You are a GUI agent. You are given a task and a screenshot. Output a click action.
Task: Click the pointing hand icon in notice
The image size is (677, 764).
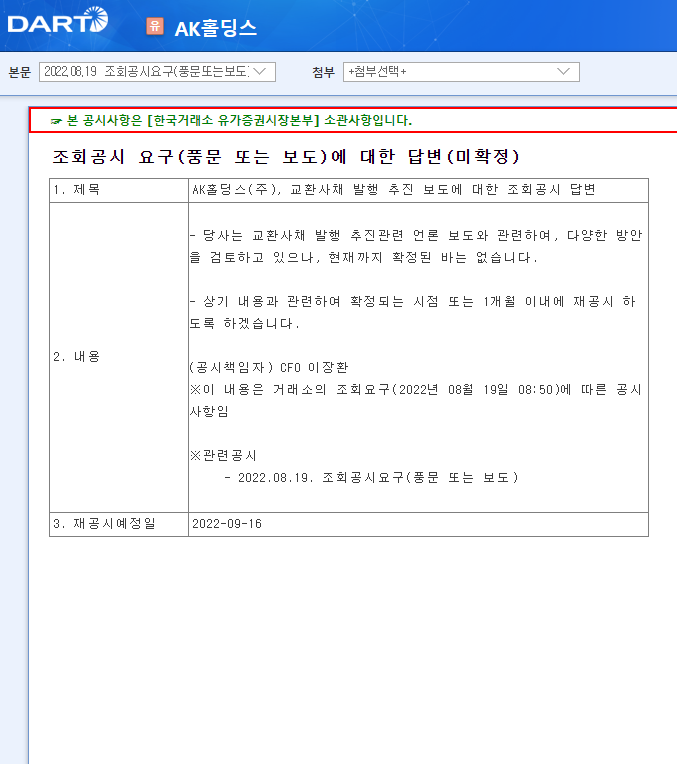(x=56, y=121)
